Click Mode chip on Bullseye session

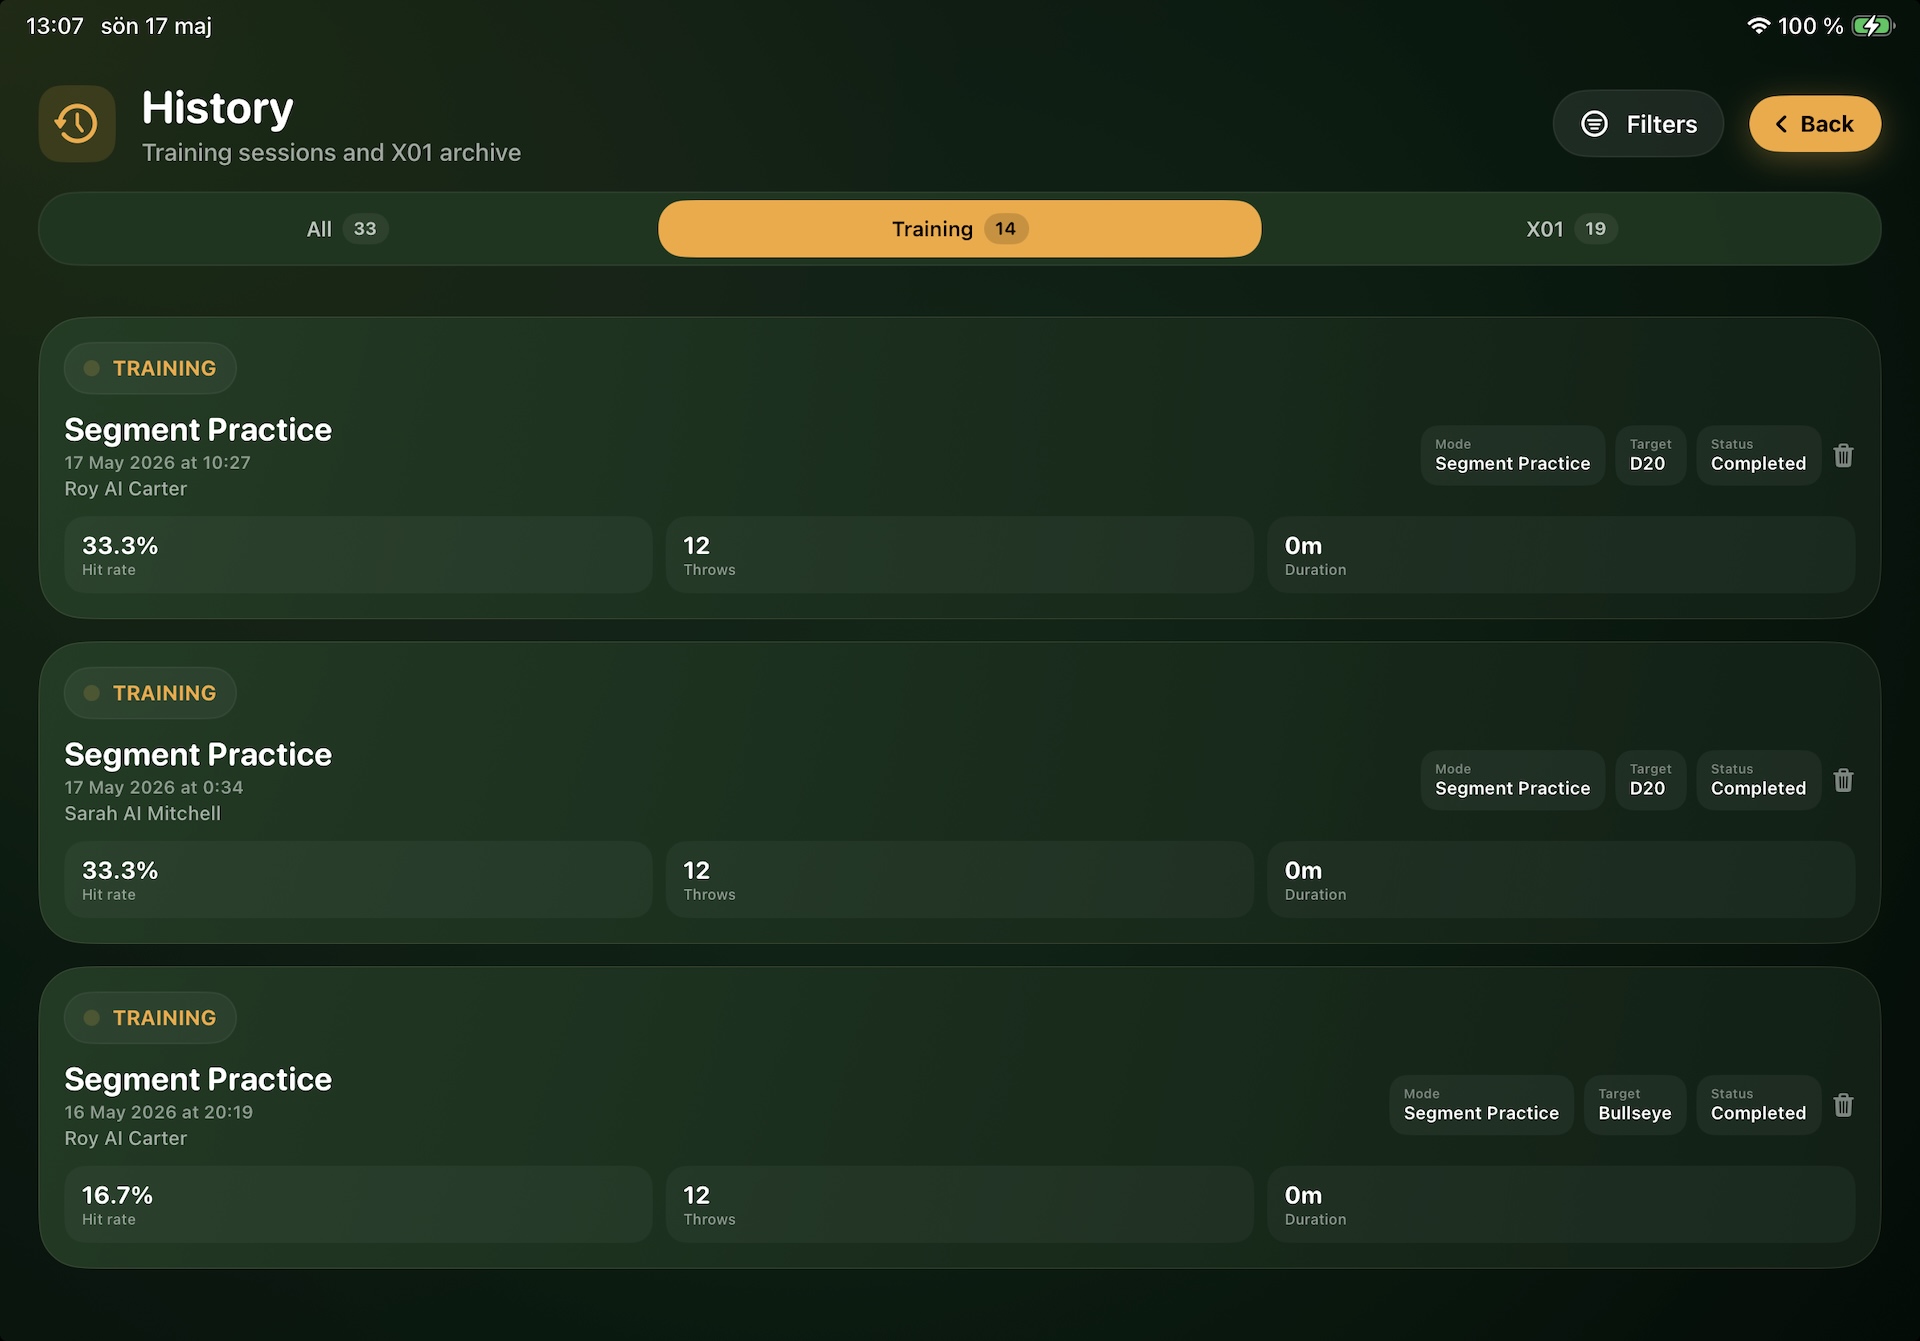[1481, 1106]
